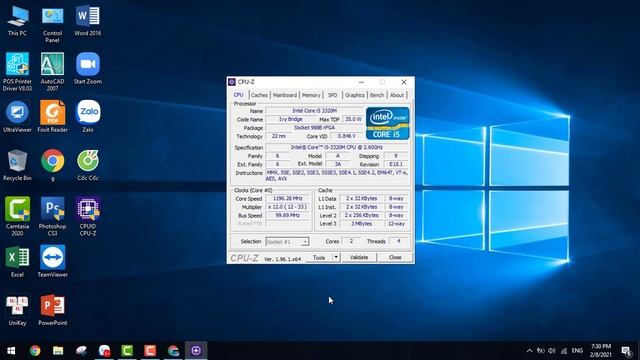
Task: Click the Core Speed value field
Action: tap(288, 198)
